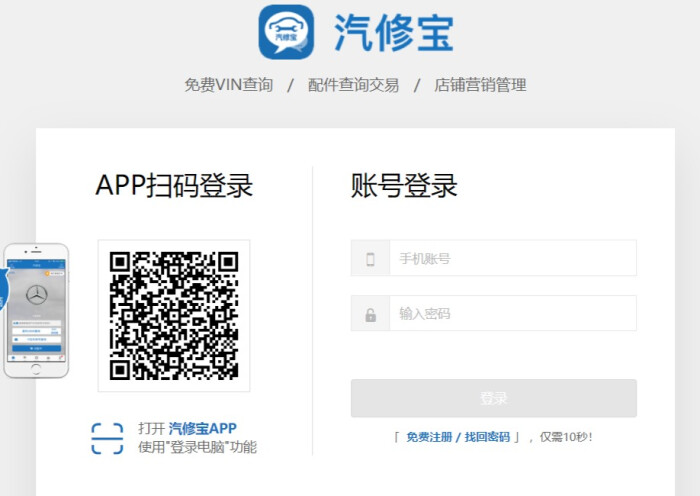Image resolution: width=700 pixels, height=496 pixels.
Task: Click the iPhone app preview image
Action: (36, 311)
